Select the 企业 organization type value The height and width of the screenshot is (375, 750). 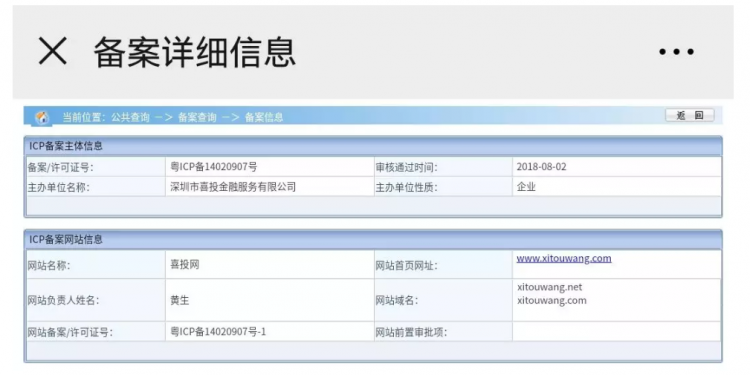point(526,187)
